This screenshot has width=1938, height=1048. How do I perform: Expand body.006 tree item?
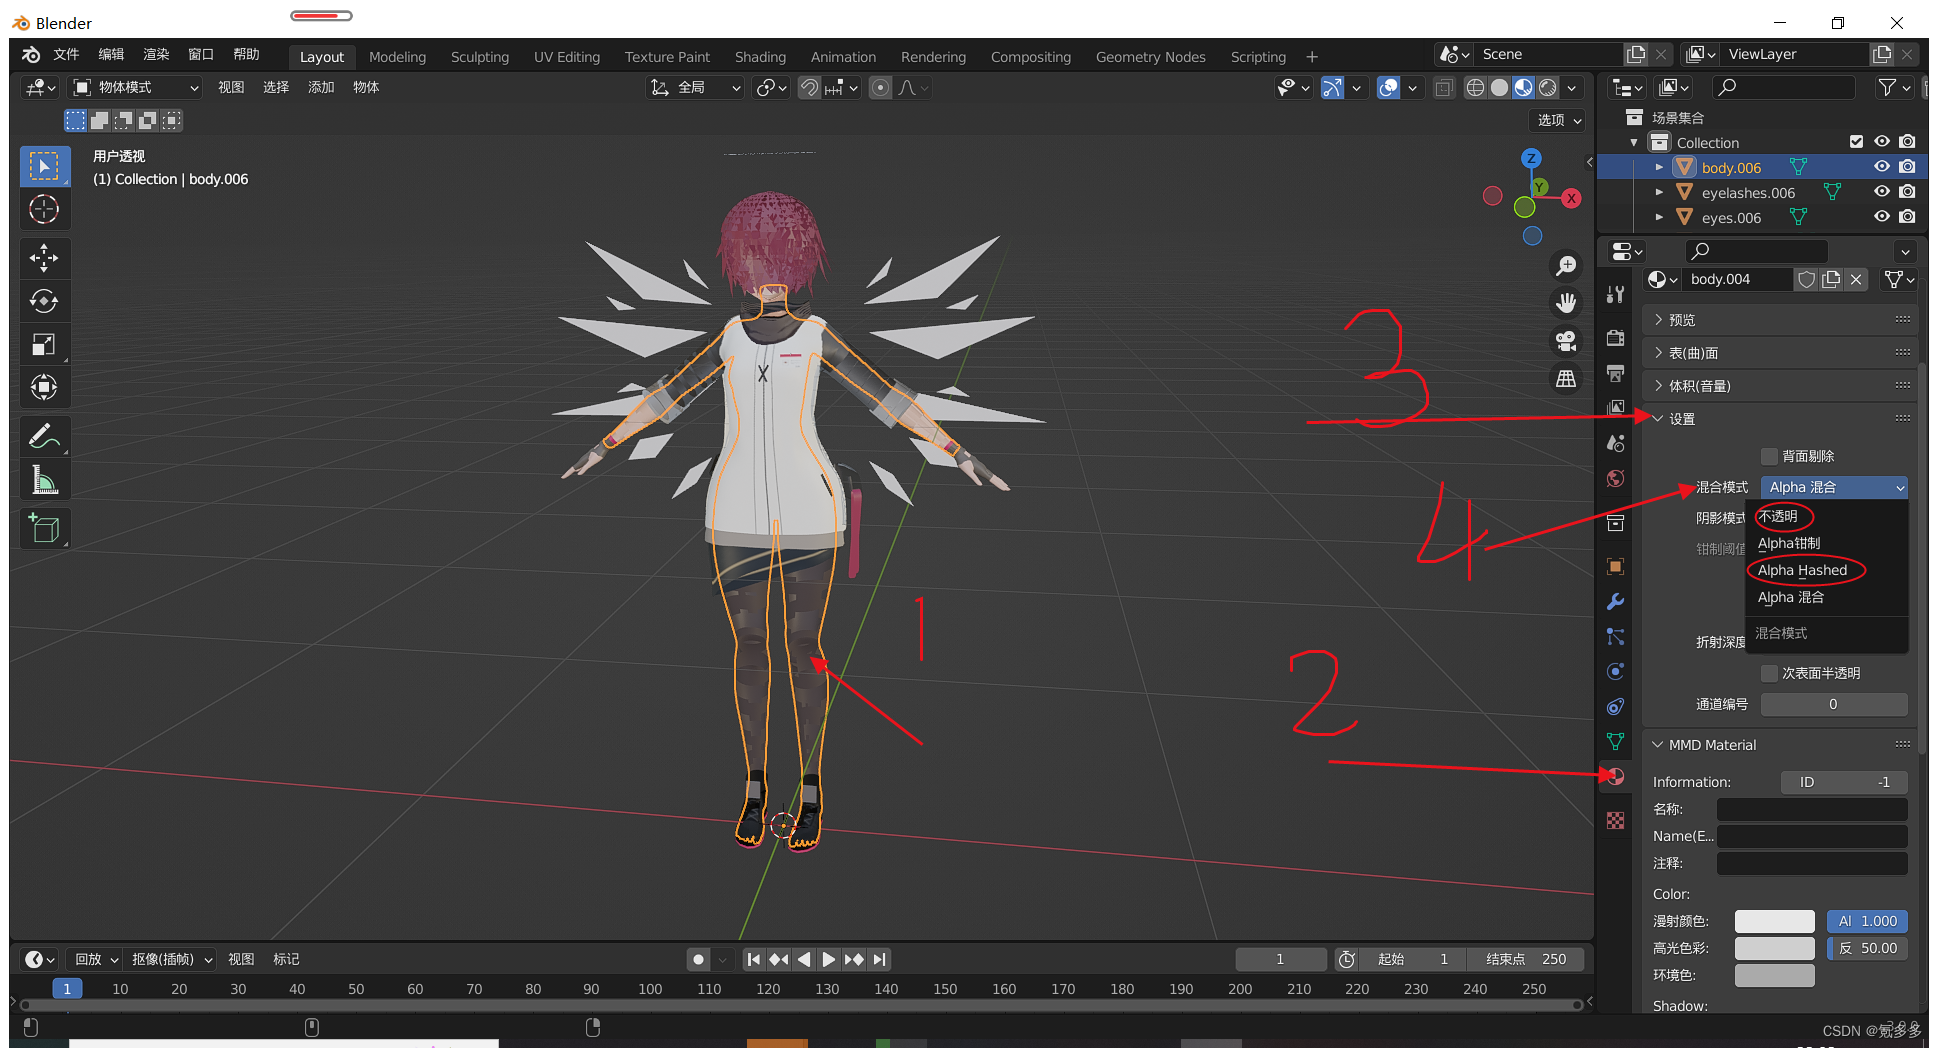click(1659, 167)
